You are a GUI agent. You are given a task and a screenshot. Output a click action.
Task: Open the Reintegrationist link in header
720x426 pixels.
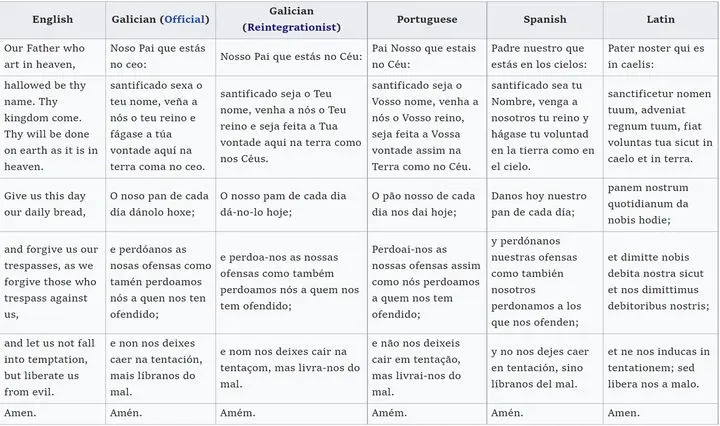(288, 27)
